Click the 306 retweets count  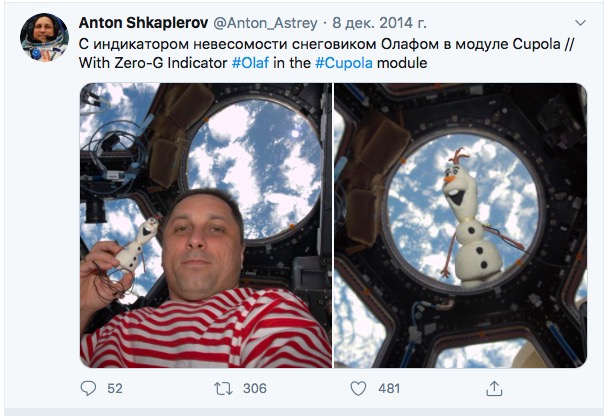pyautogui.click(x=255, y=388)
